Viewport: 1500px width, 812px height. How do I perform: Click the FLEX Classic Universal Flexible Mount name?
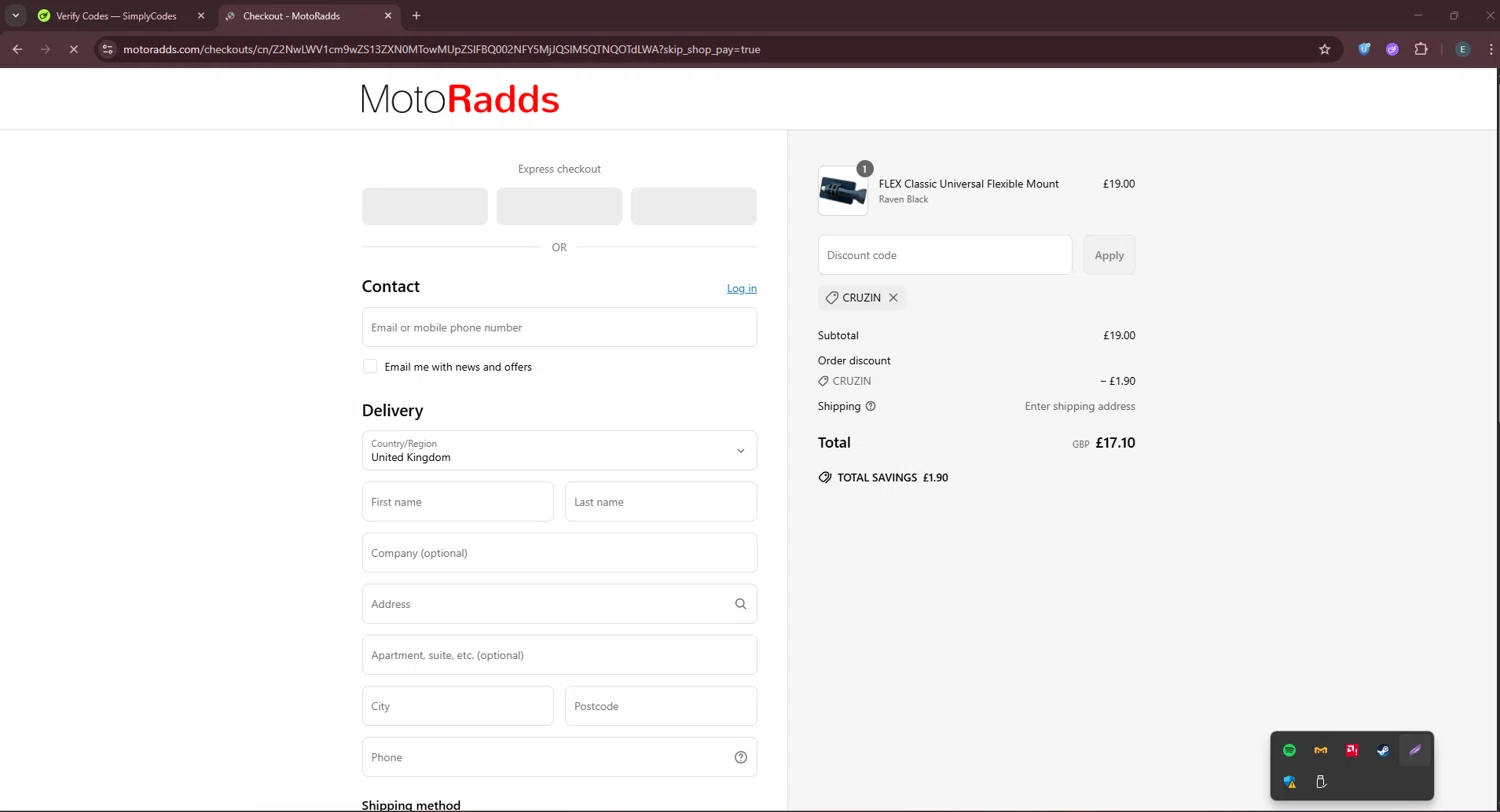pyautogui.click(x=968, y=184)
